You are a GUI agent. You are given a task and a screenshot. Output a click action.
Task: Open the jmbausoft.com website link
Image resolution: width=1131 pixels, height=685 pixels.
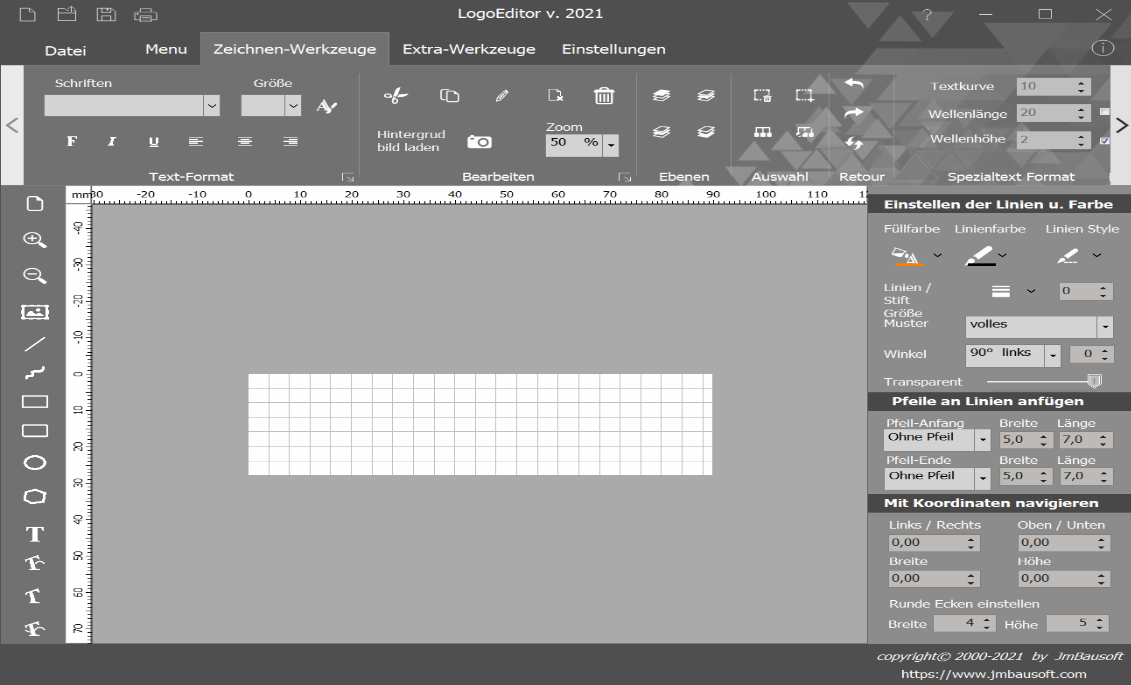[993, 674]
